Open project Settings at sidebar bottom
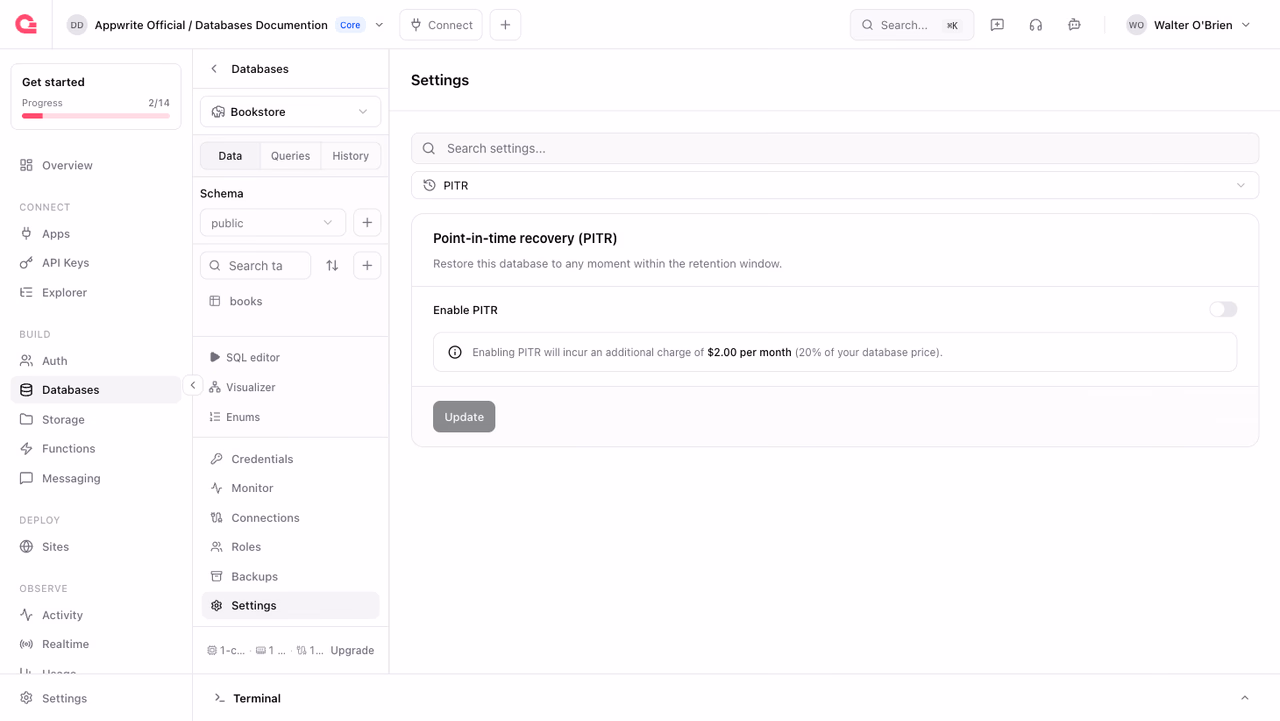This screenshot has height=721, width=1280. coord(96,698)
